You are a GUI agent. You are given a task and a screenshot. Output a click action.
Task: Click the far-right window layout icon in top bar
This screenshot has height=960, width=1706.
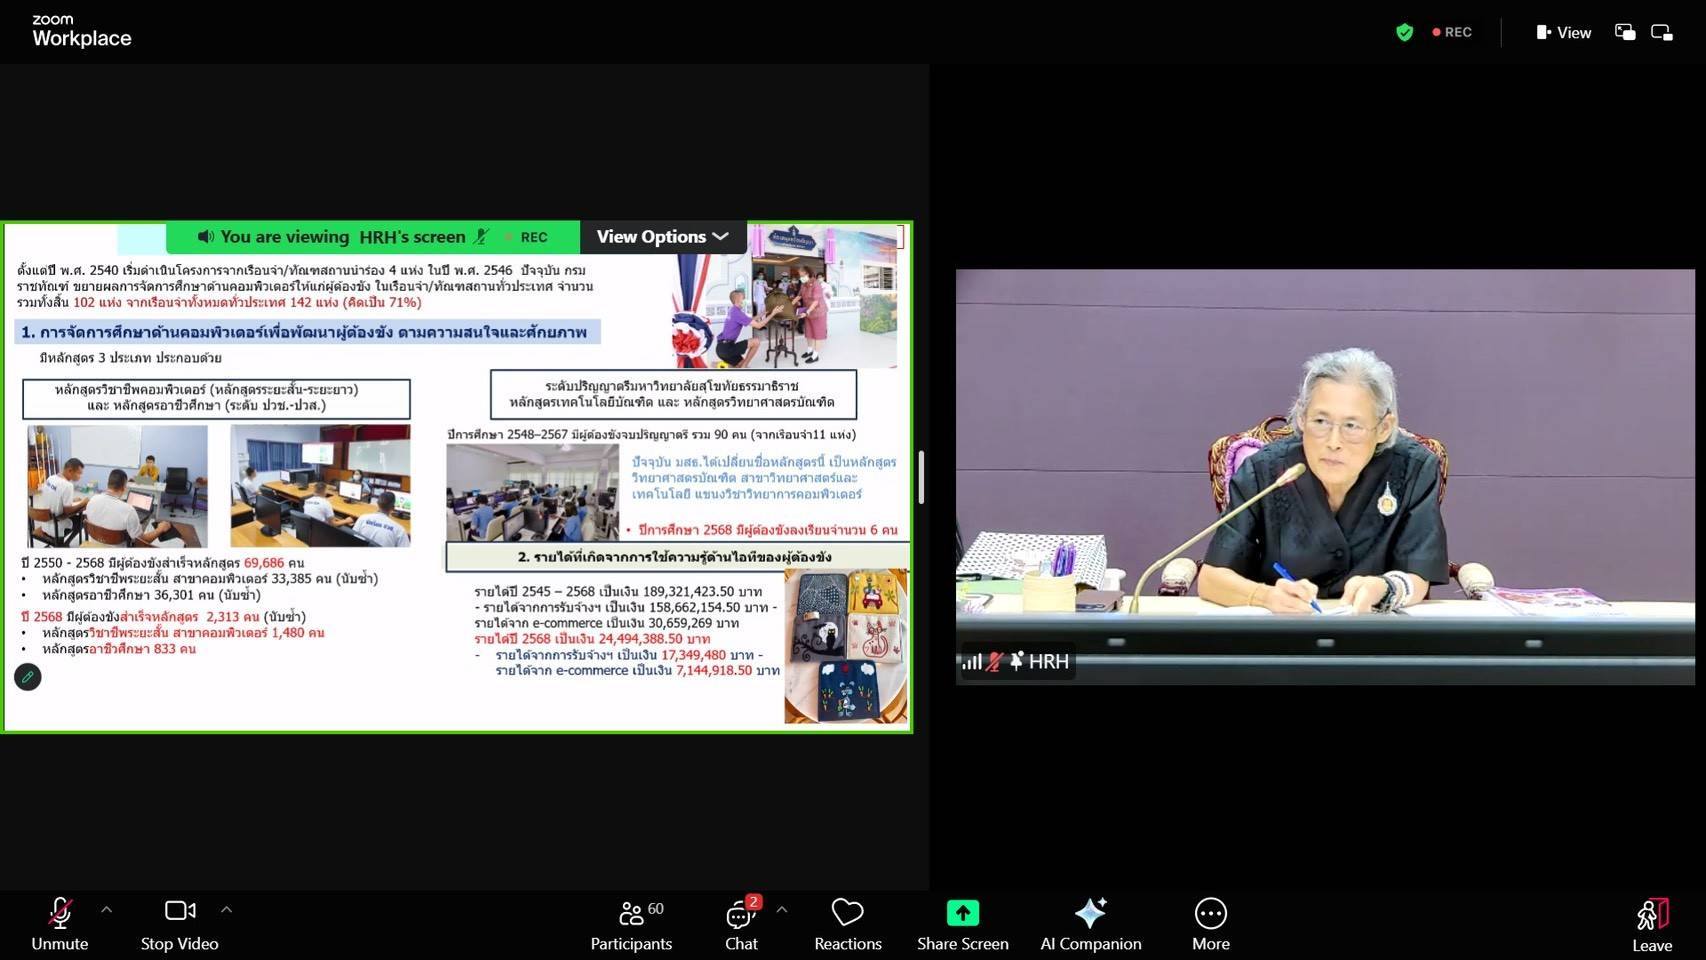(x=1662, y=32)
